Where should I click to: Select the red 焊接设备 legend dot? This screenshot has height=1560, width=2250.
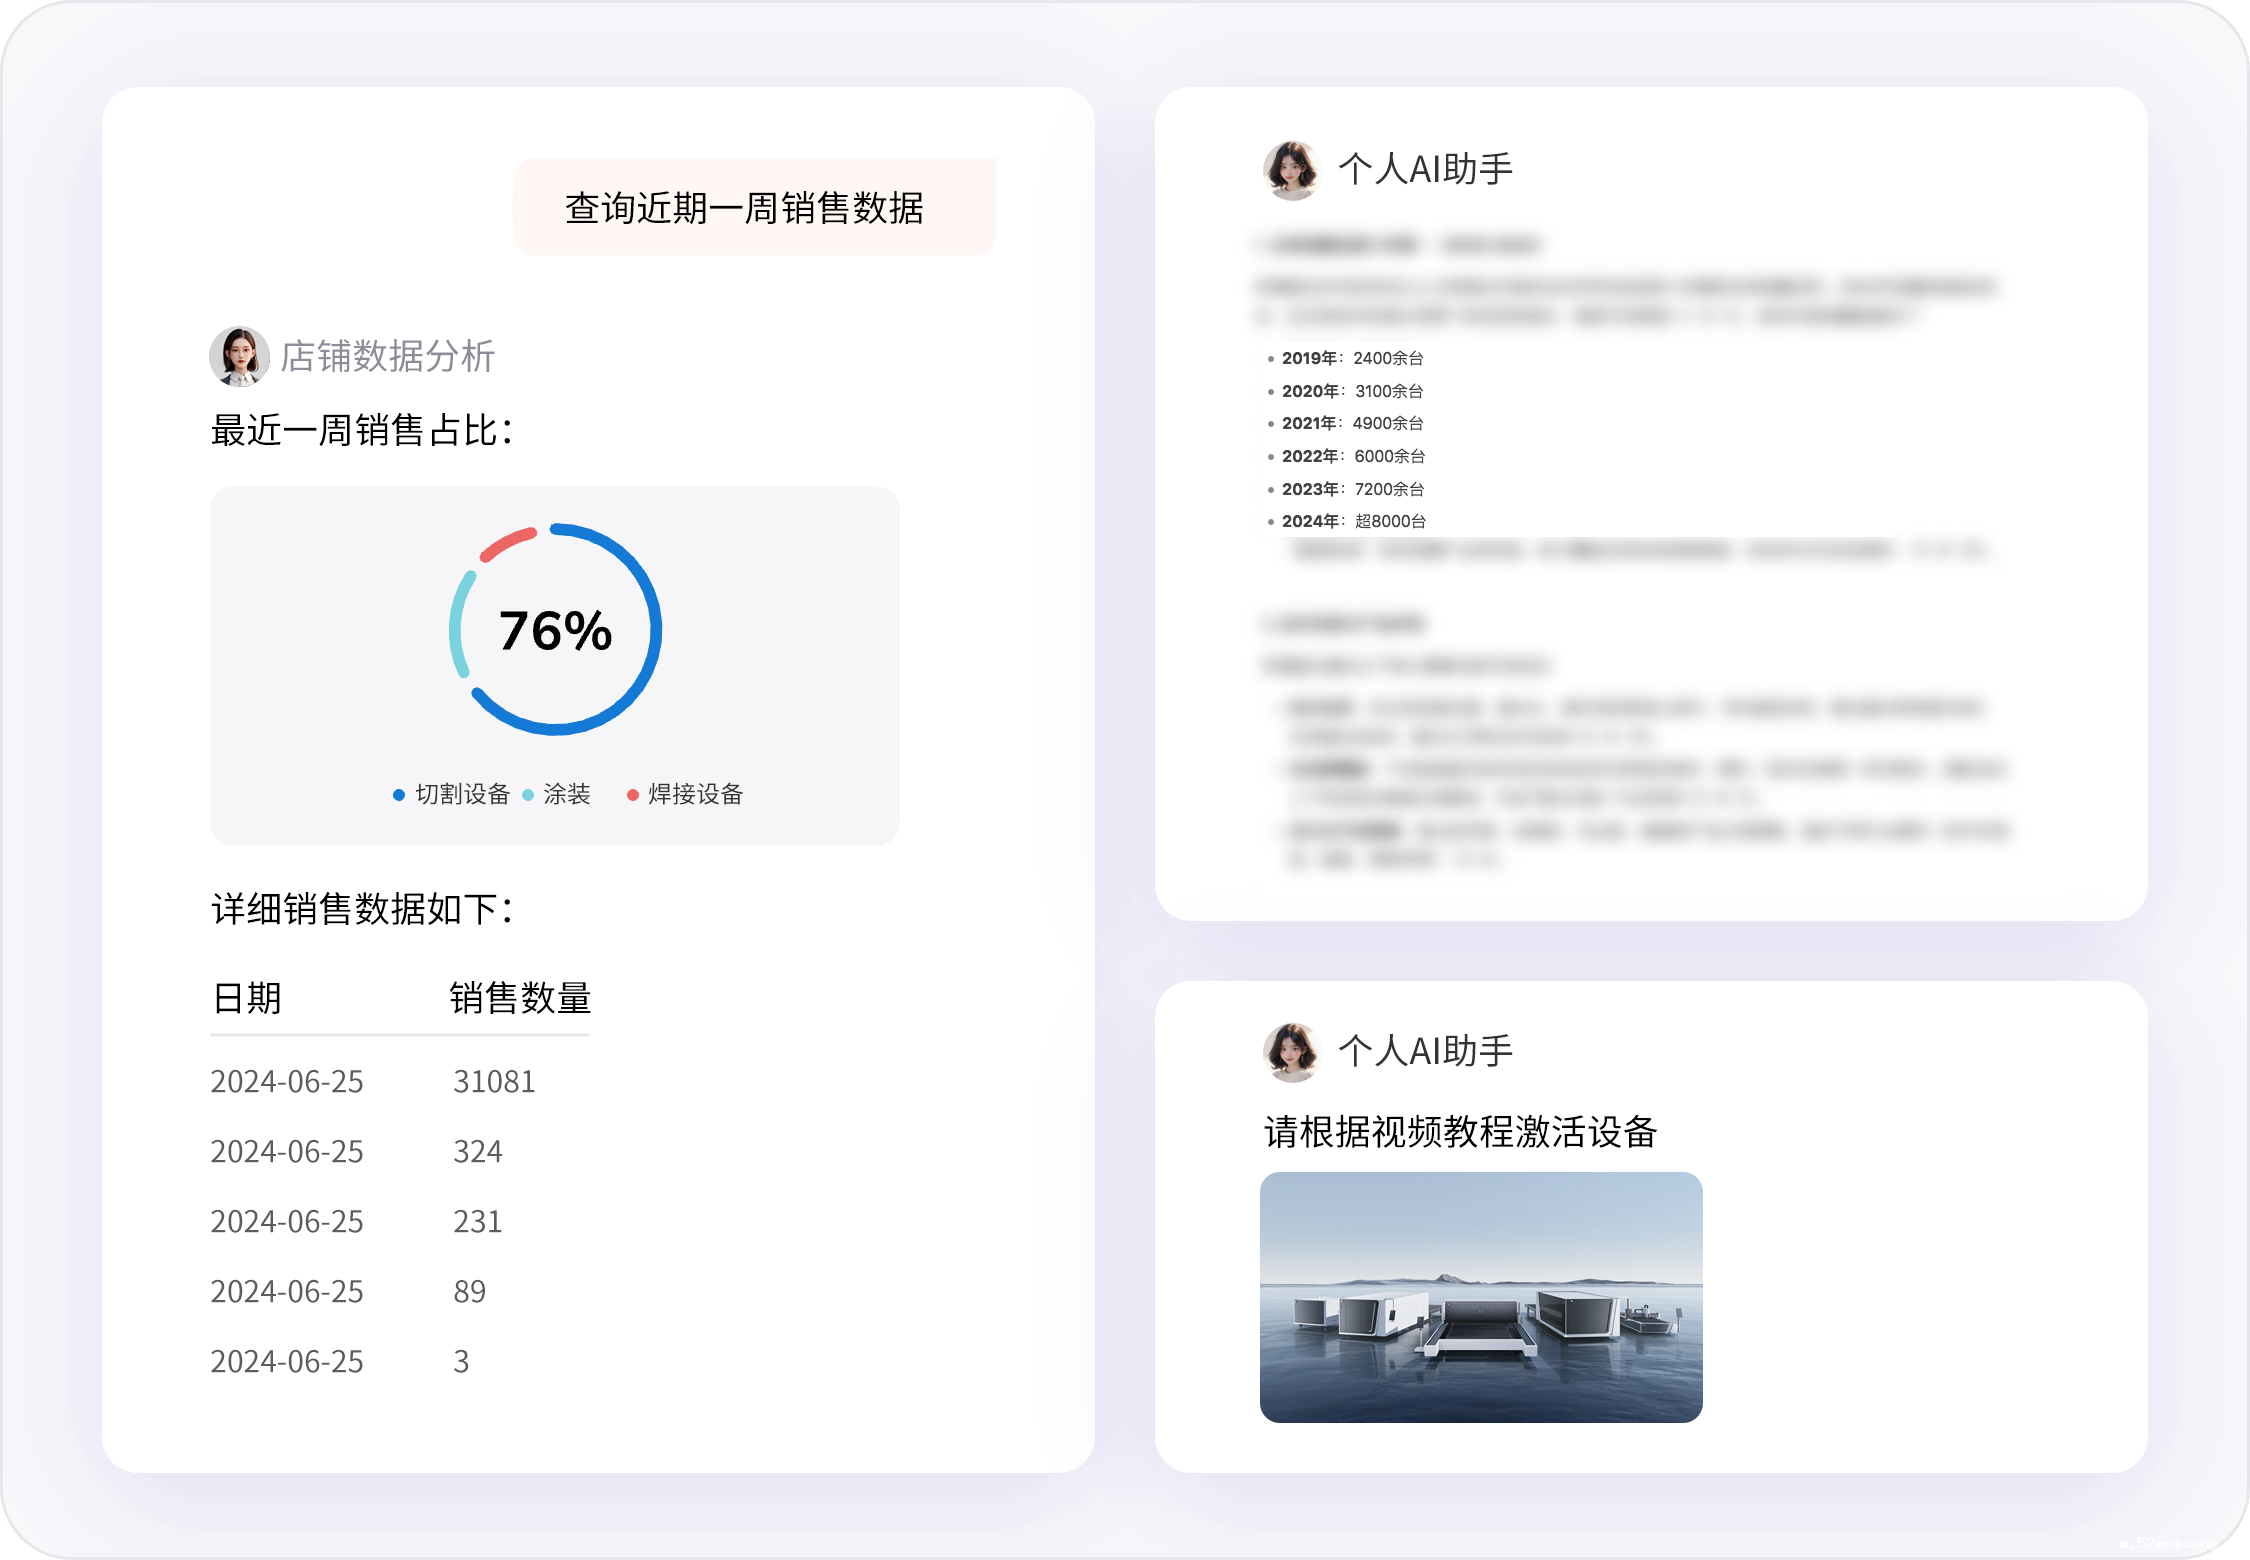tap(631, 794)
